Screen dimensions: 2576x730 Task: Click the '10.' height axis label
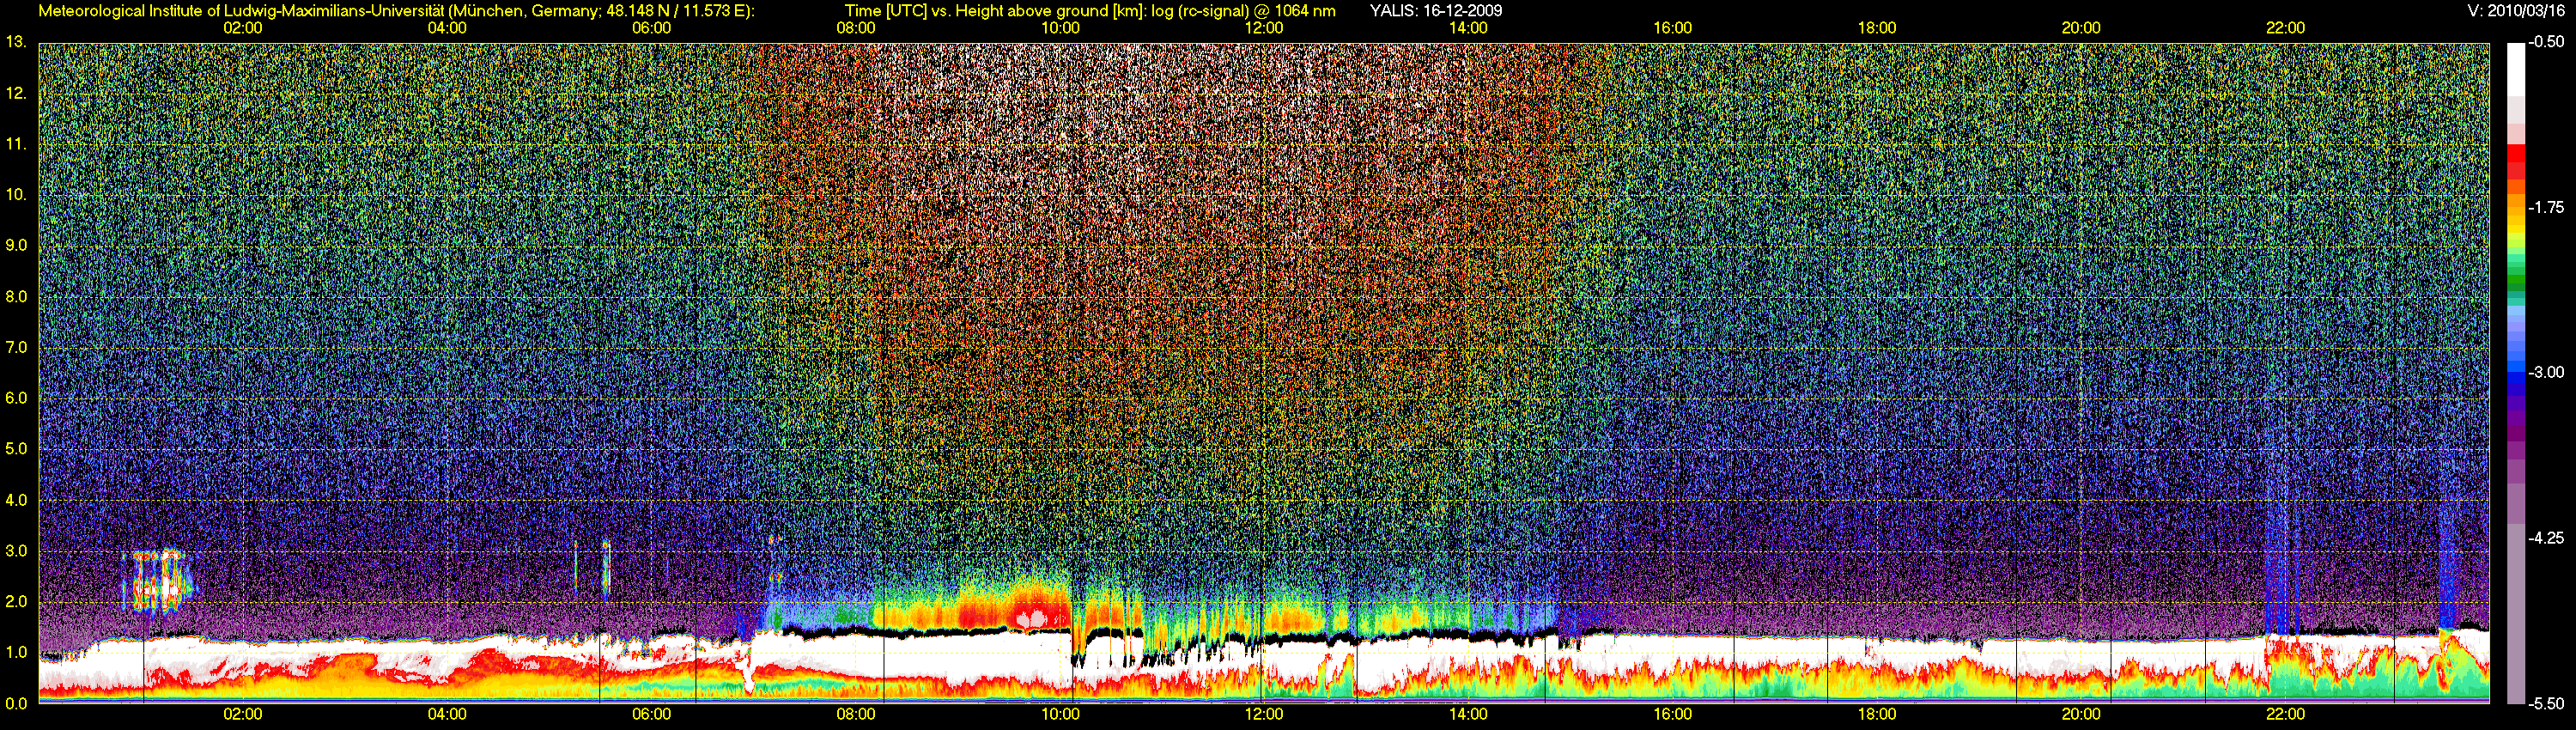coord(16,194)
